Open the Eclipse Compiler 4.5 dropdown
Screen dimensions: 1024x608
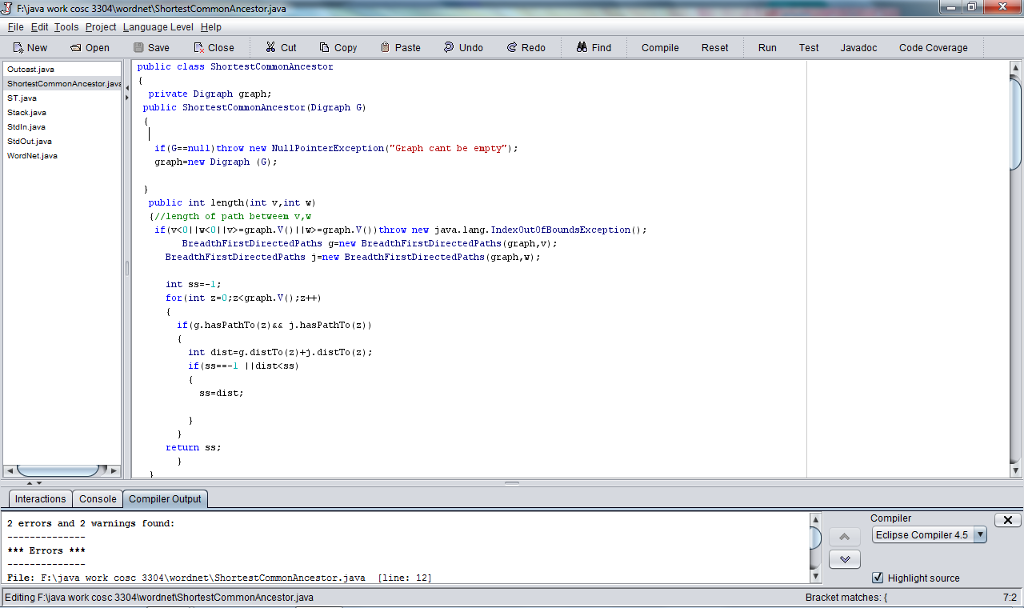tap(928, 535)
